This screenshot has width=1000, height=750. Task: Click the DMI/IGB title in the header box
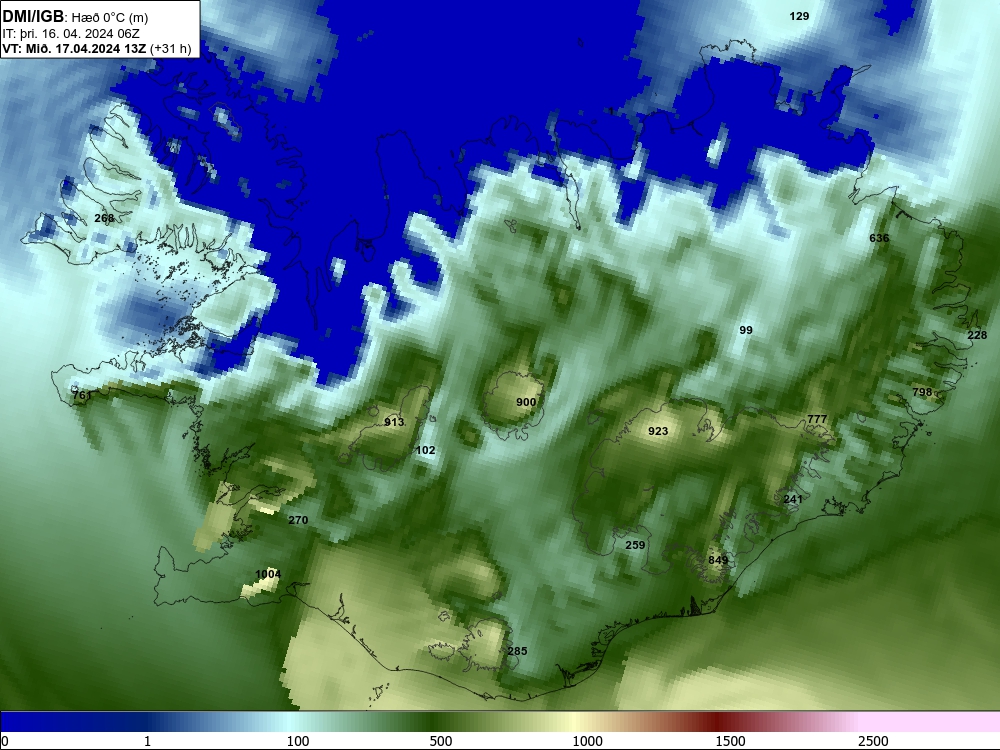pos(33,17)
